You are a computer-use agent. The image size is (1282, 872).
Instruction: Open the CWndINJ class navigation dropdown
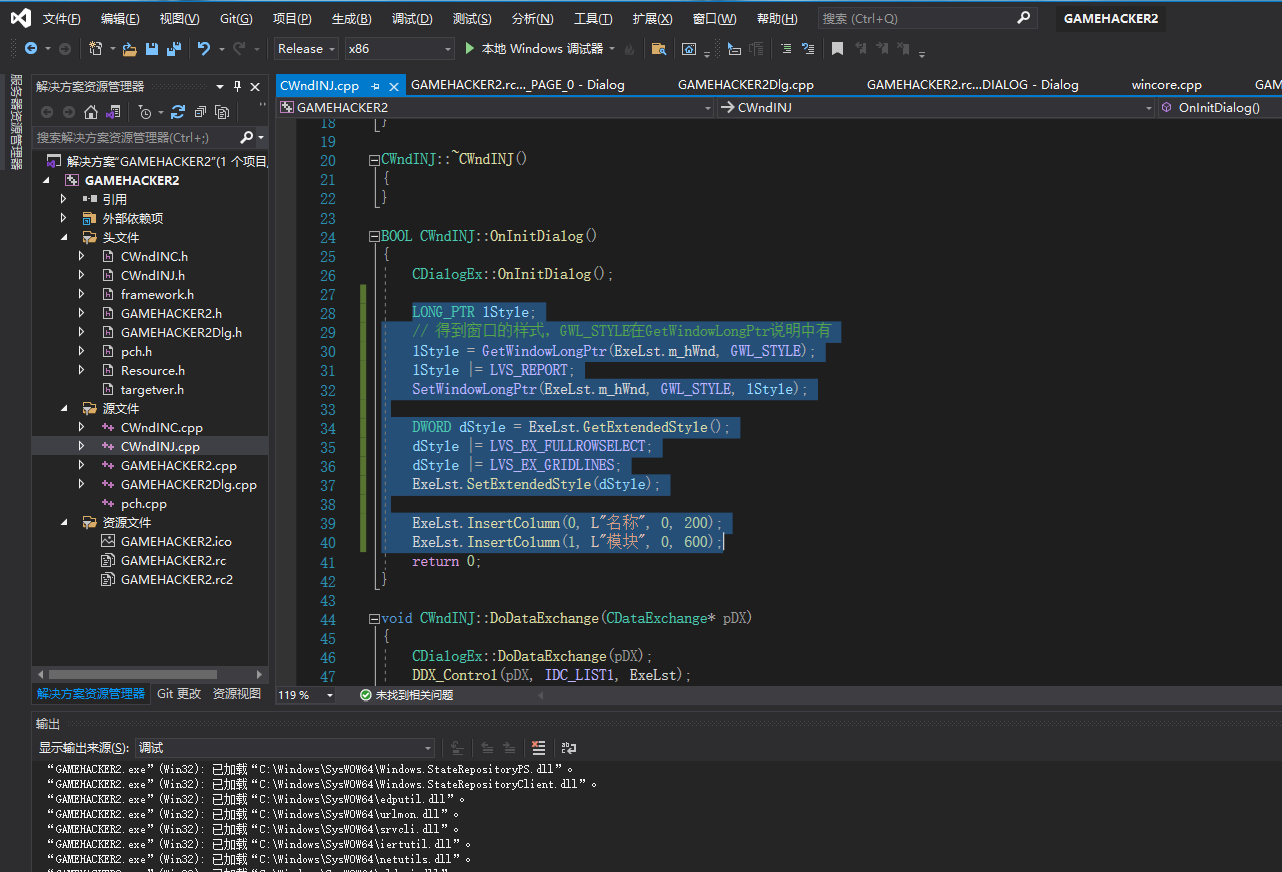(x=937, y=107)
